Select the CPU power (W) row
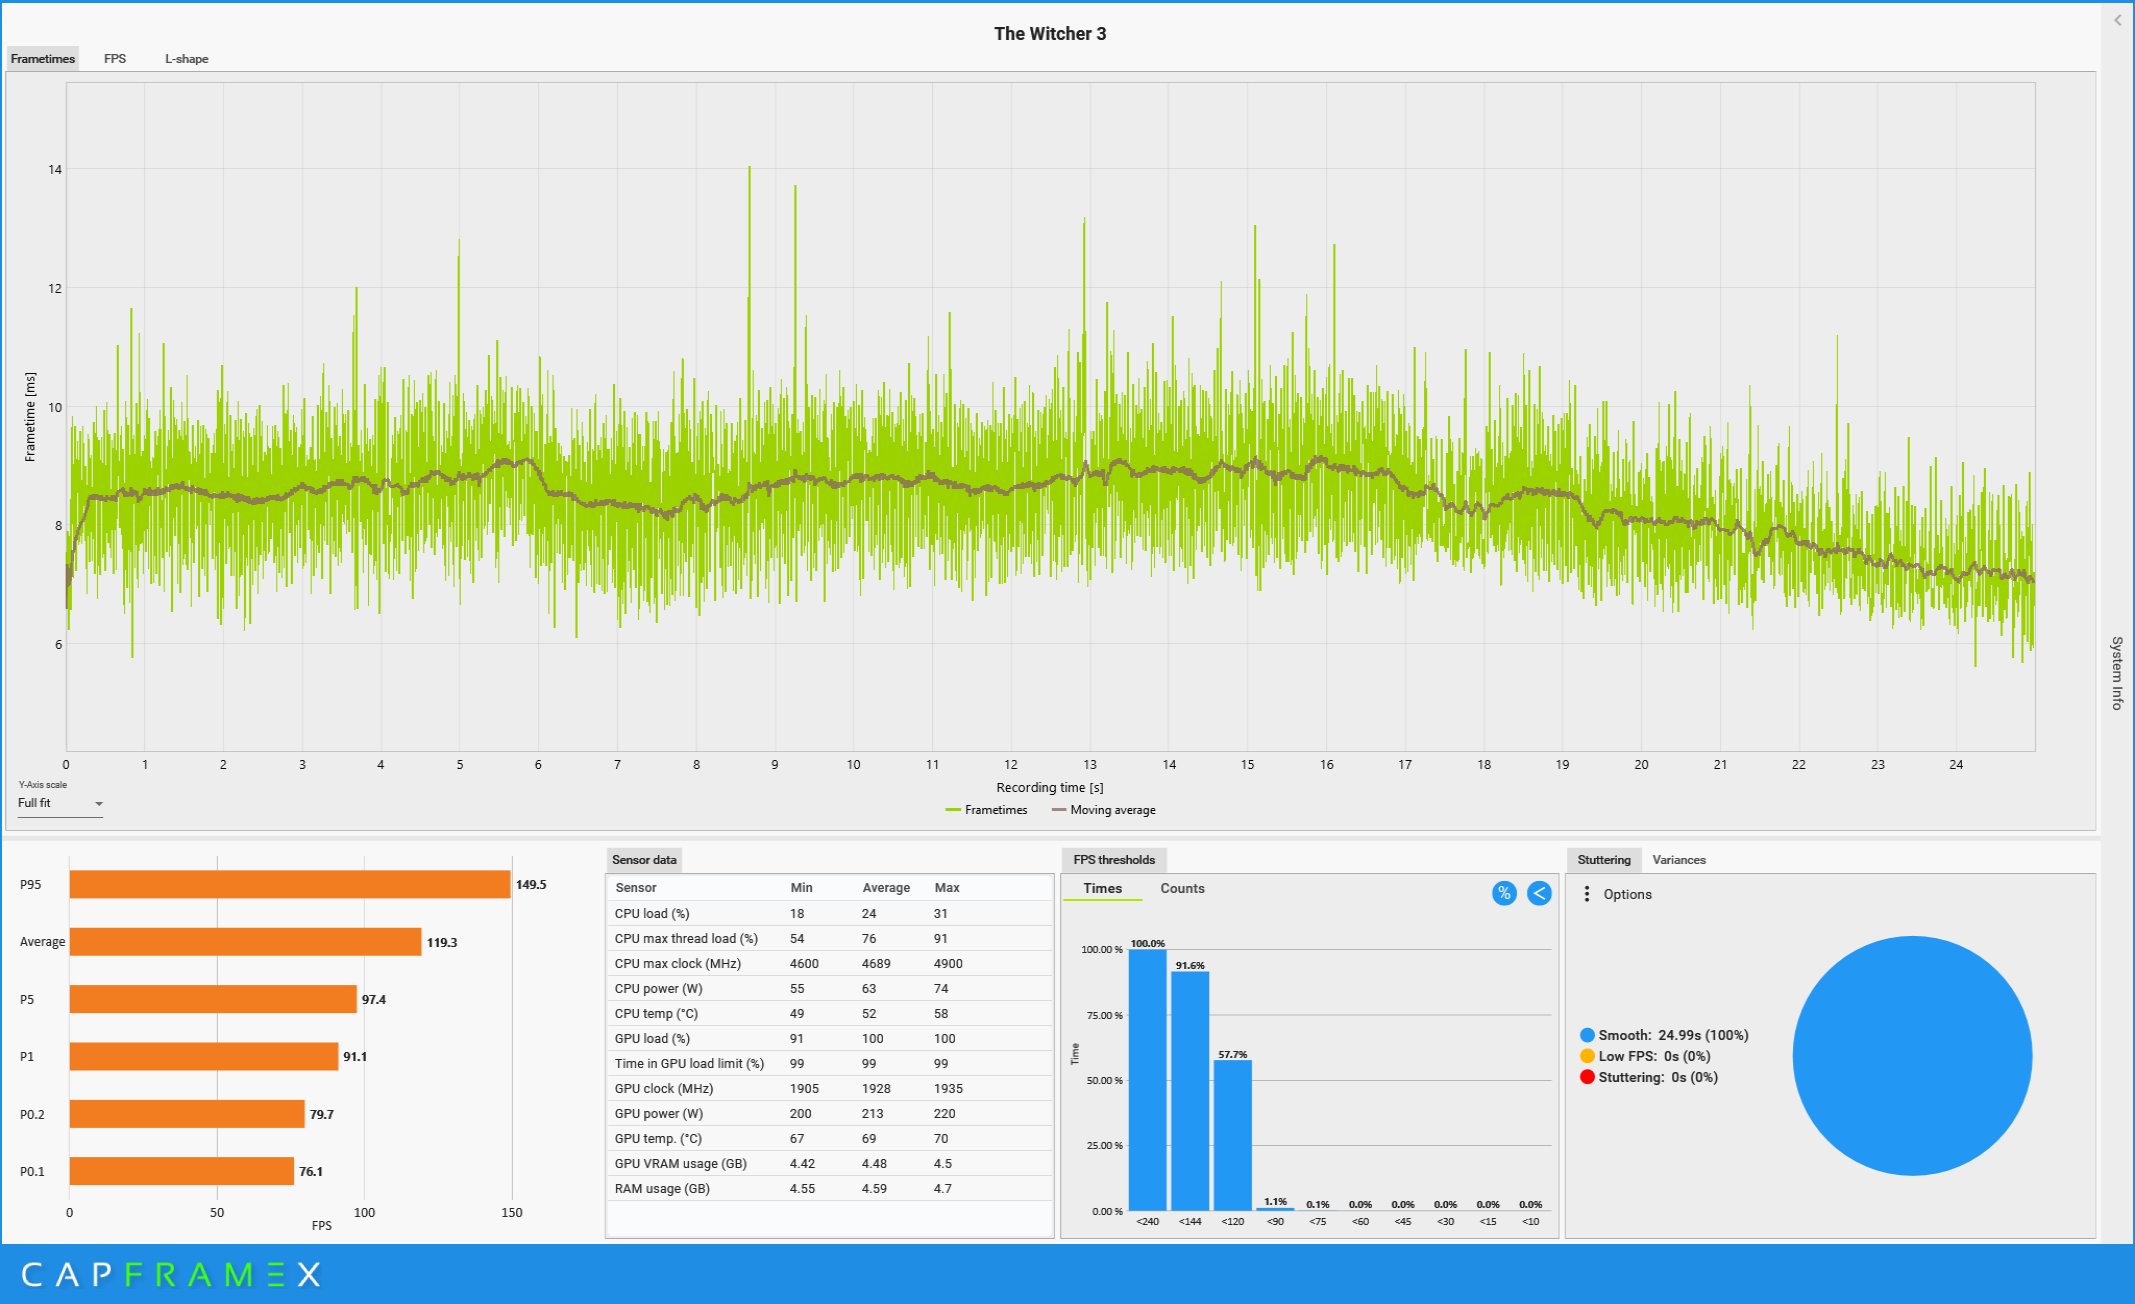 point(829,989)
